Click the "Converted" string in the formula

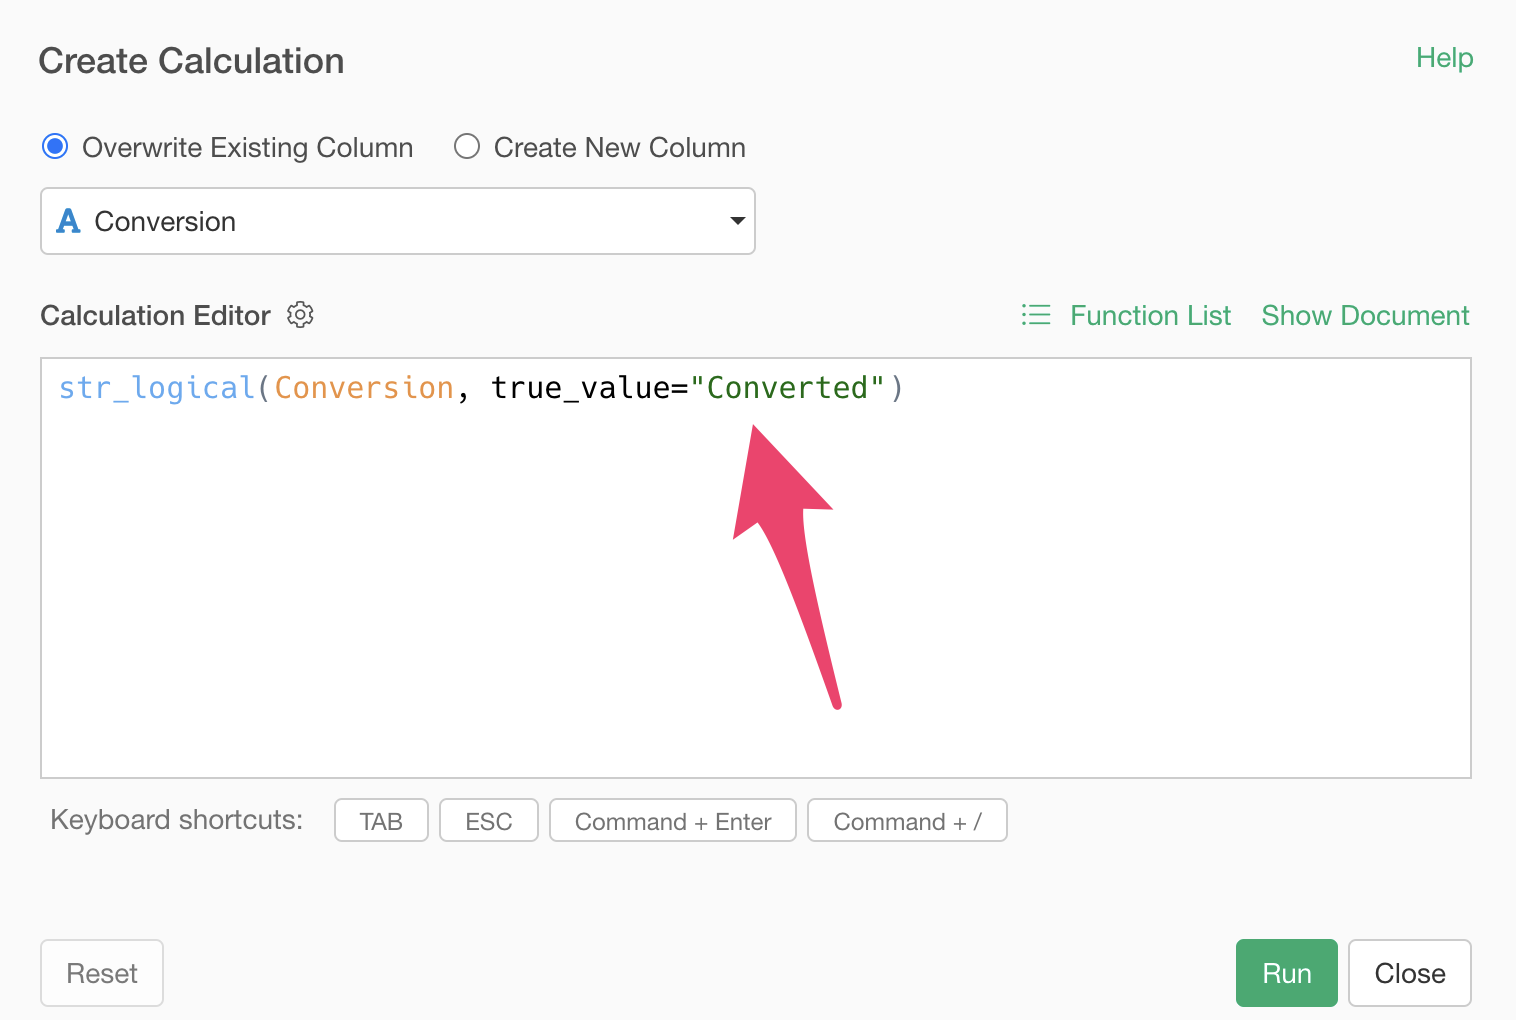(x=787, y=388)
